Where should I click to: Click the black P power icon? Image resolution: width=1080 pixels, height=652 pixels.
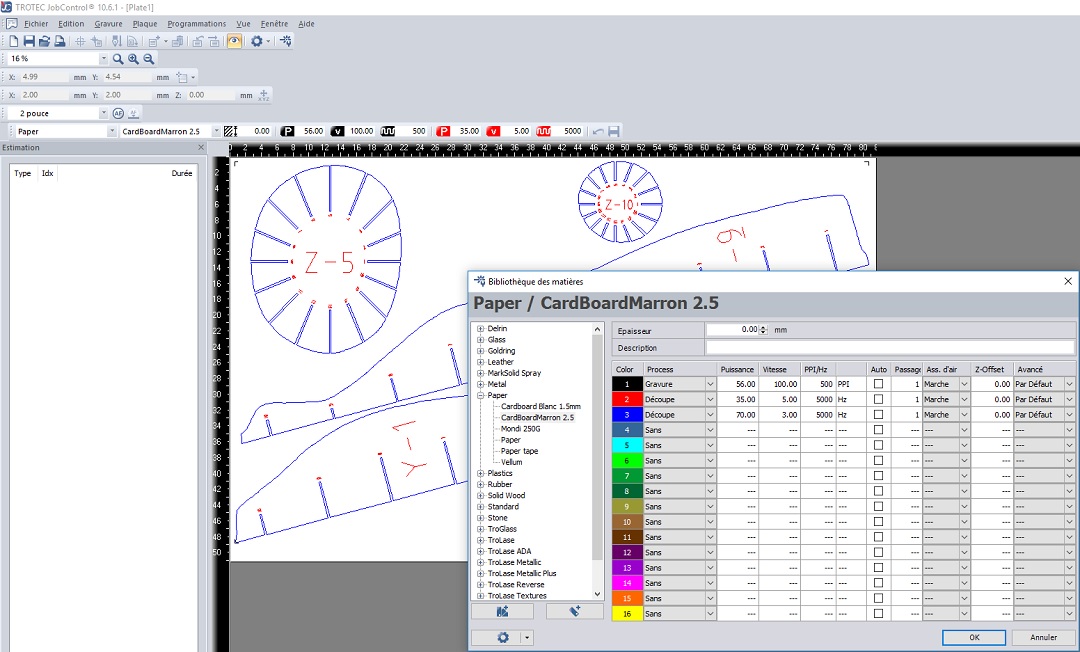click(x=287, y=132)
